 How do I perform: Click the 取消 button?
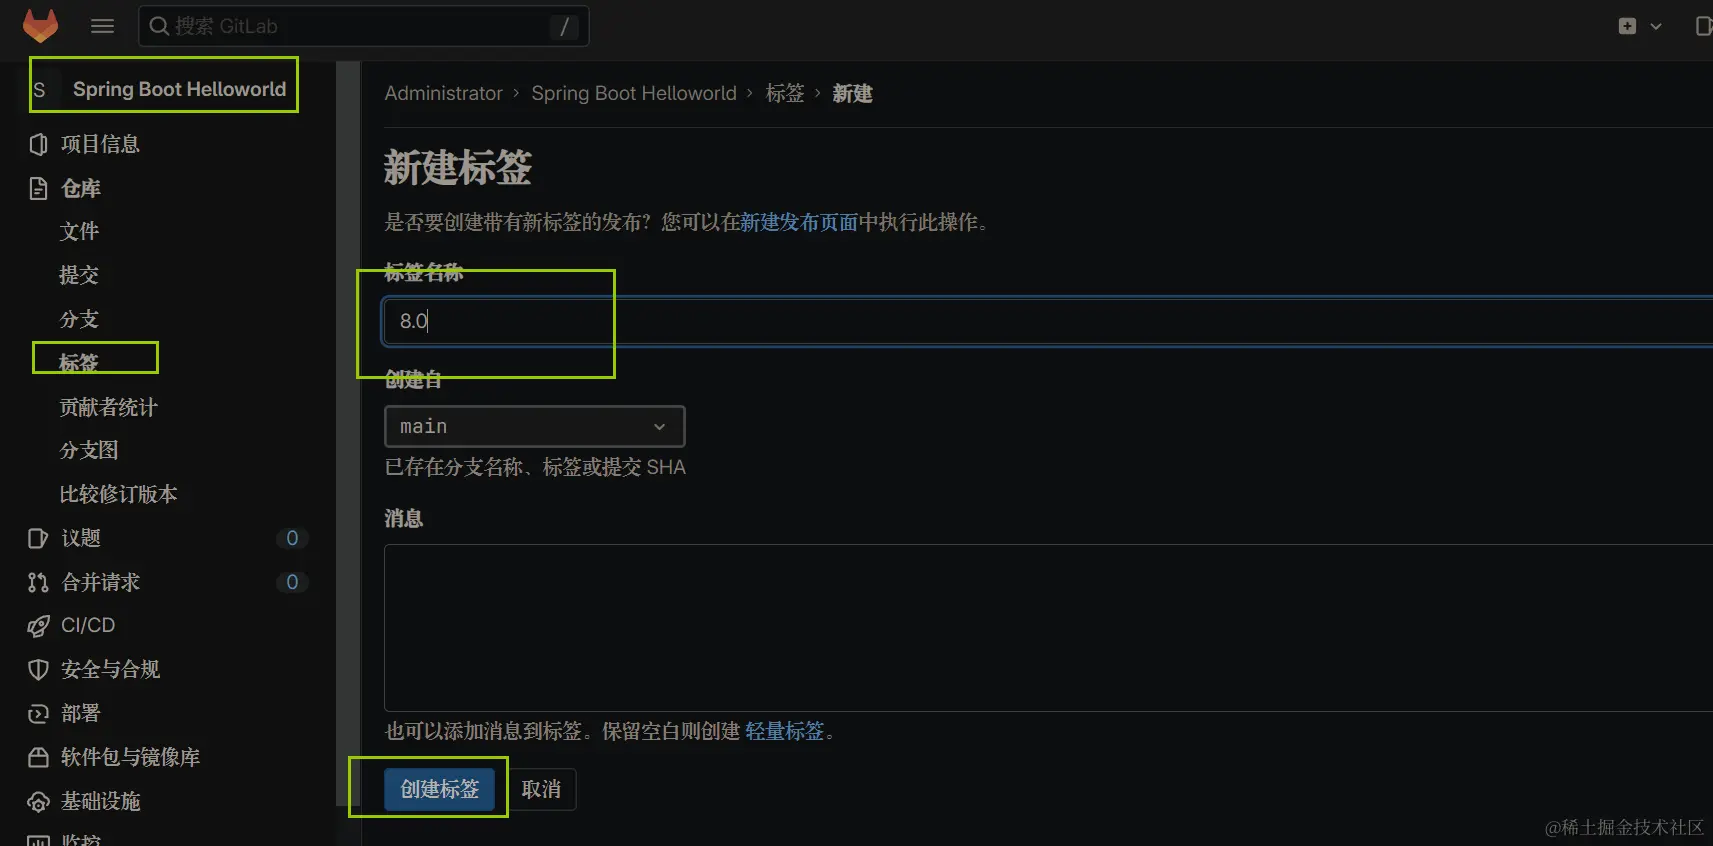541,789
